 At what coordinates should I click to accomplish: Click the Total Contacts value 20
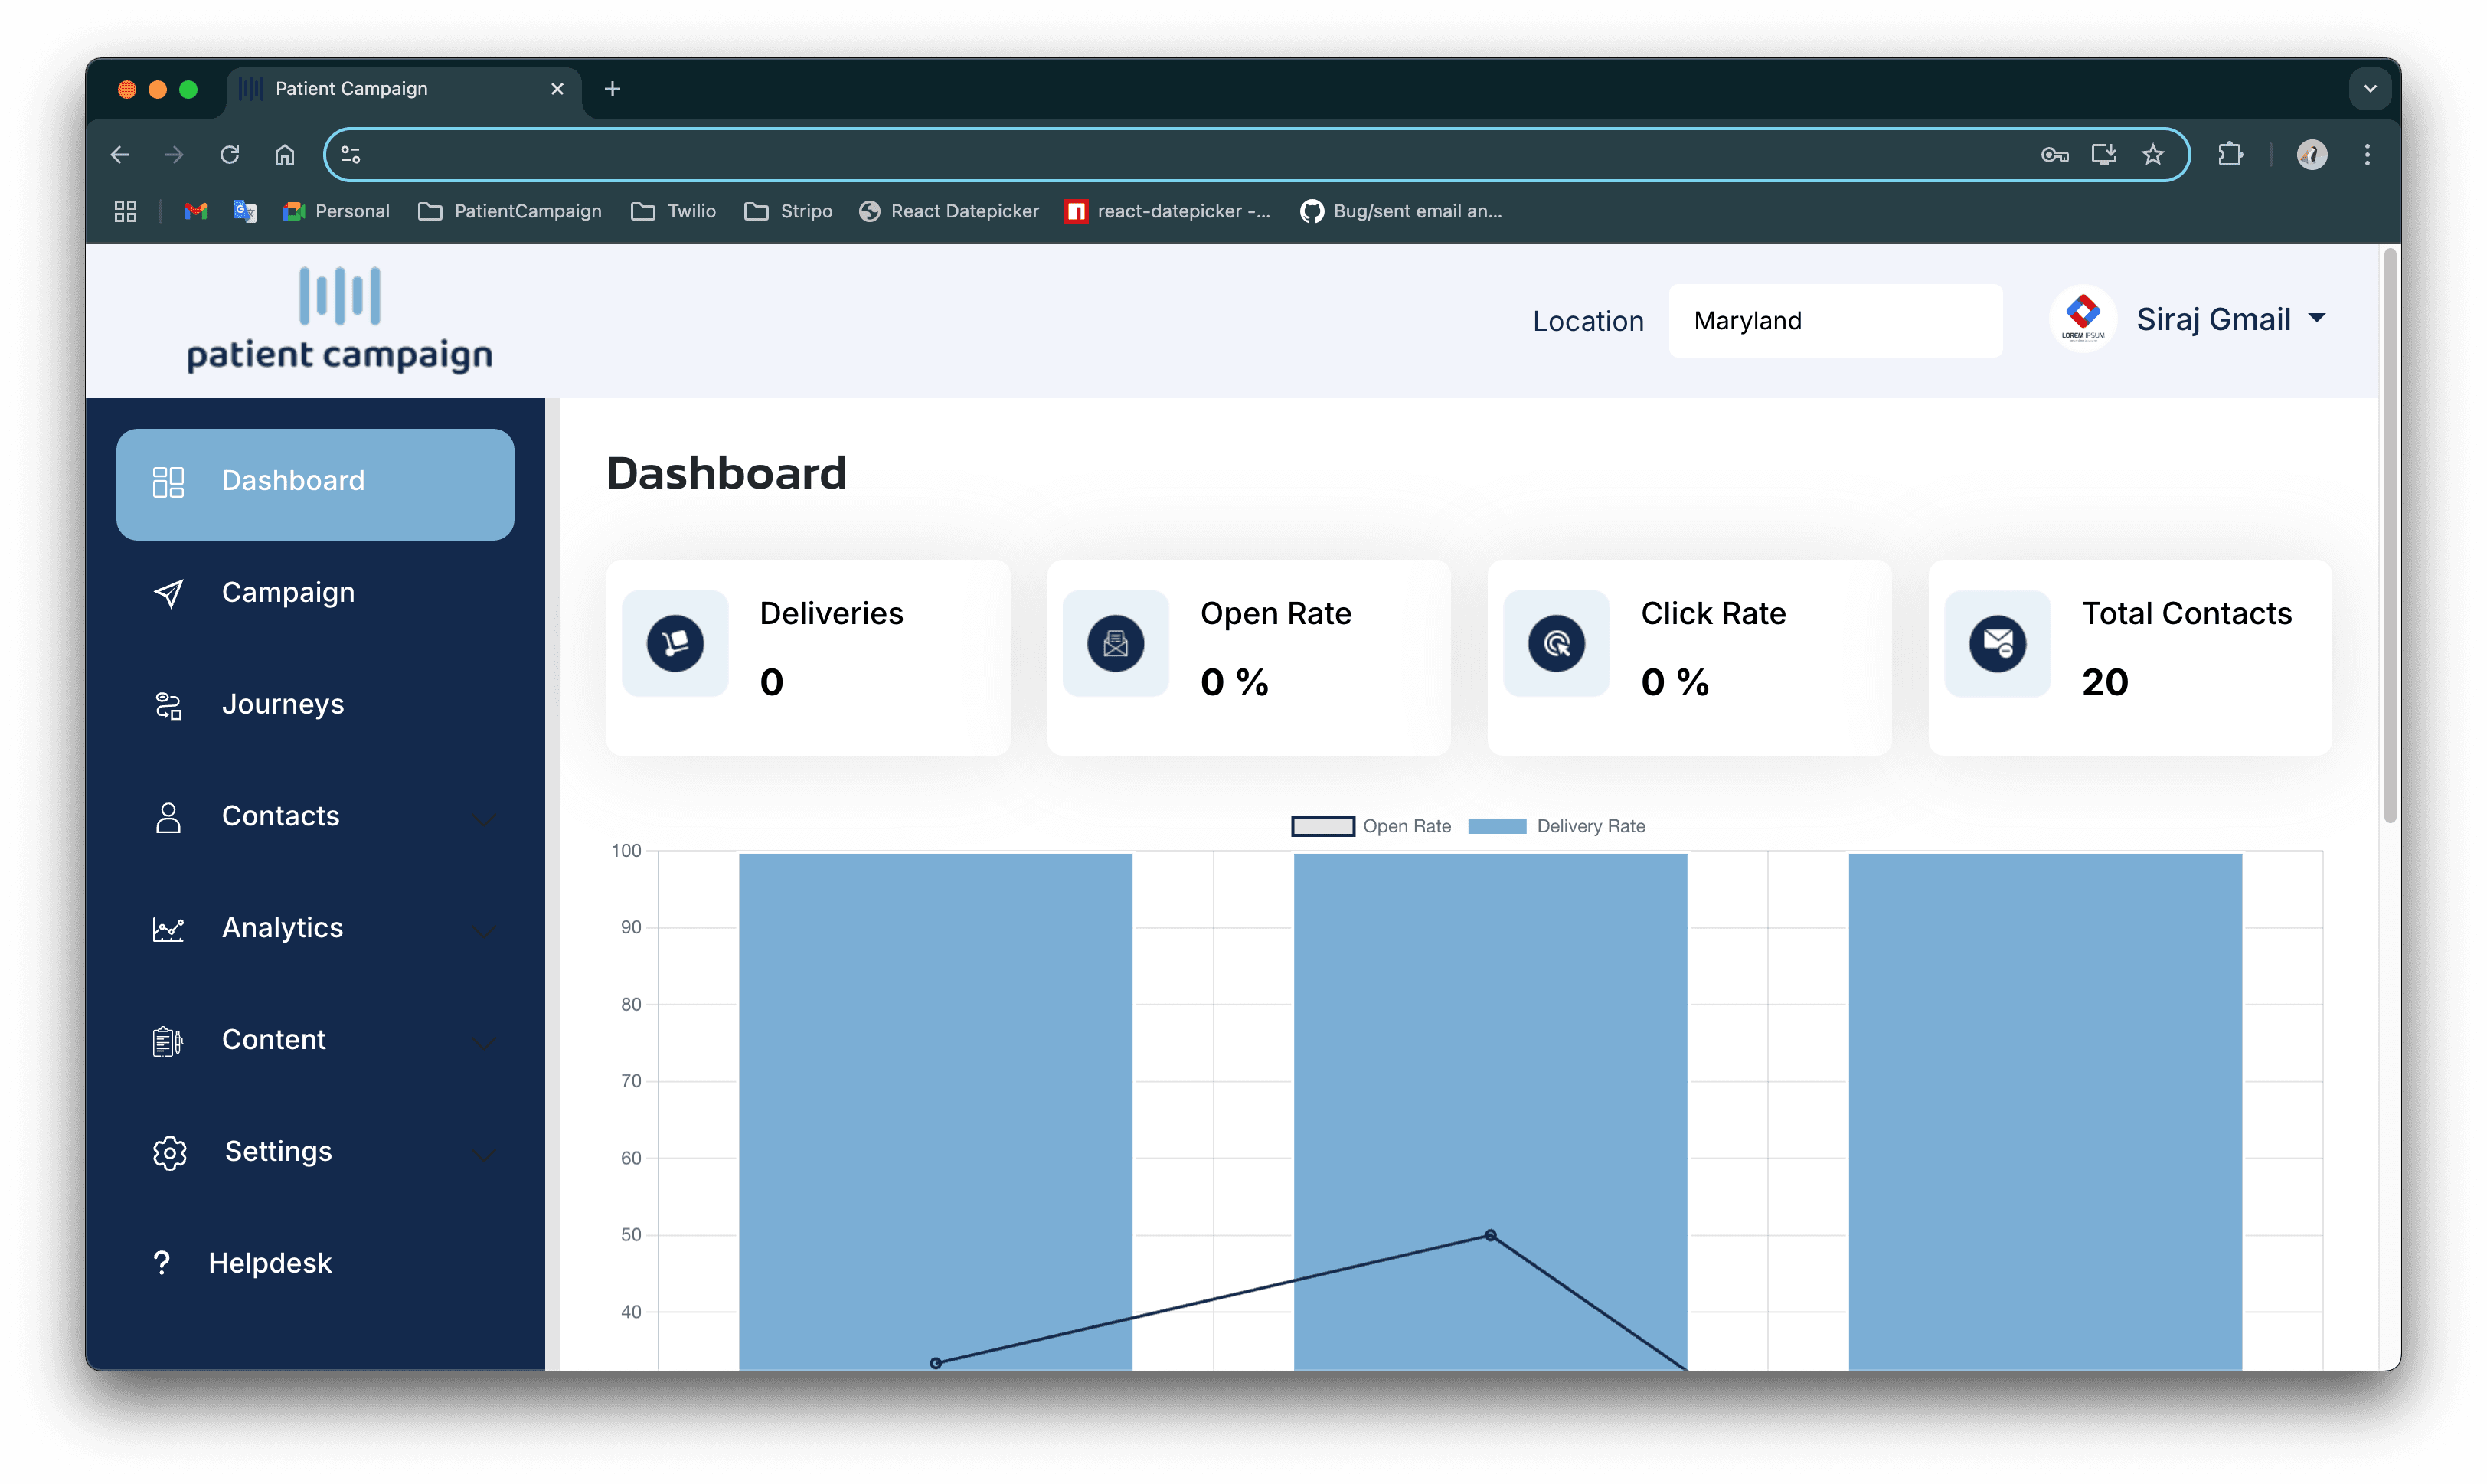pos(2105,682)
